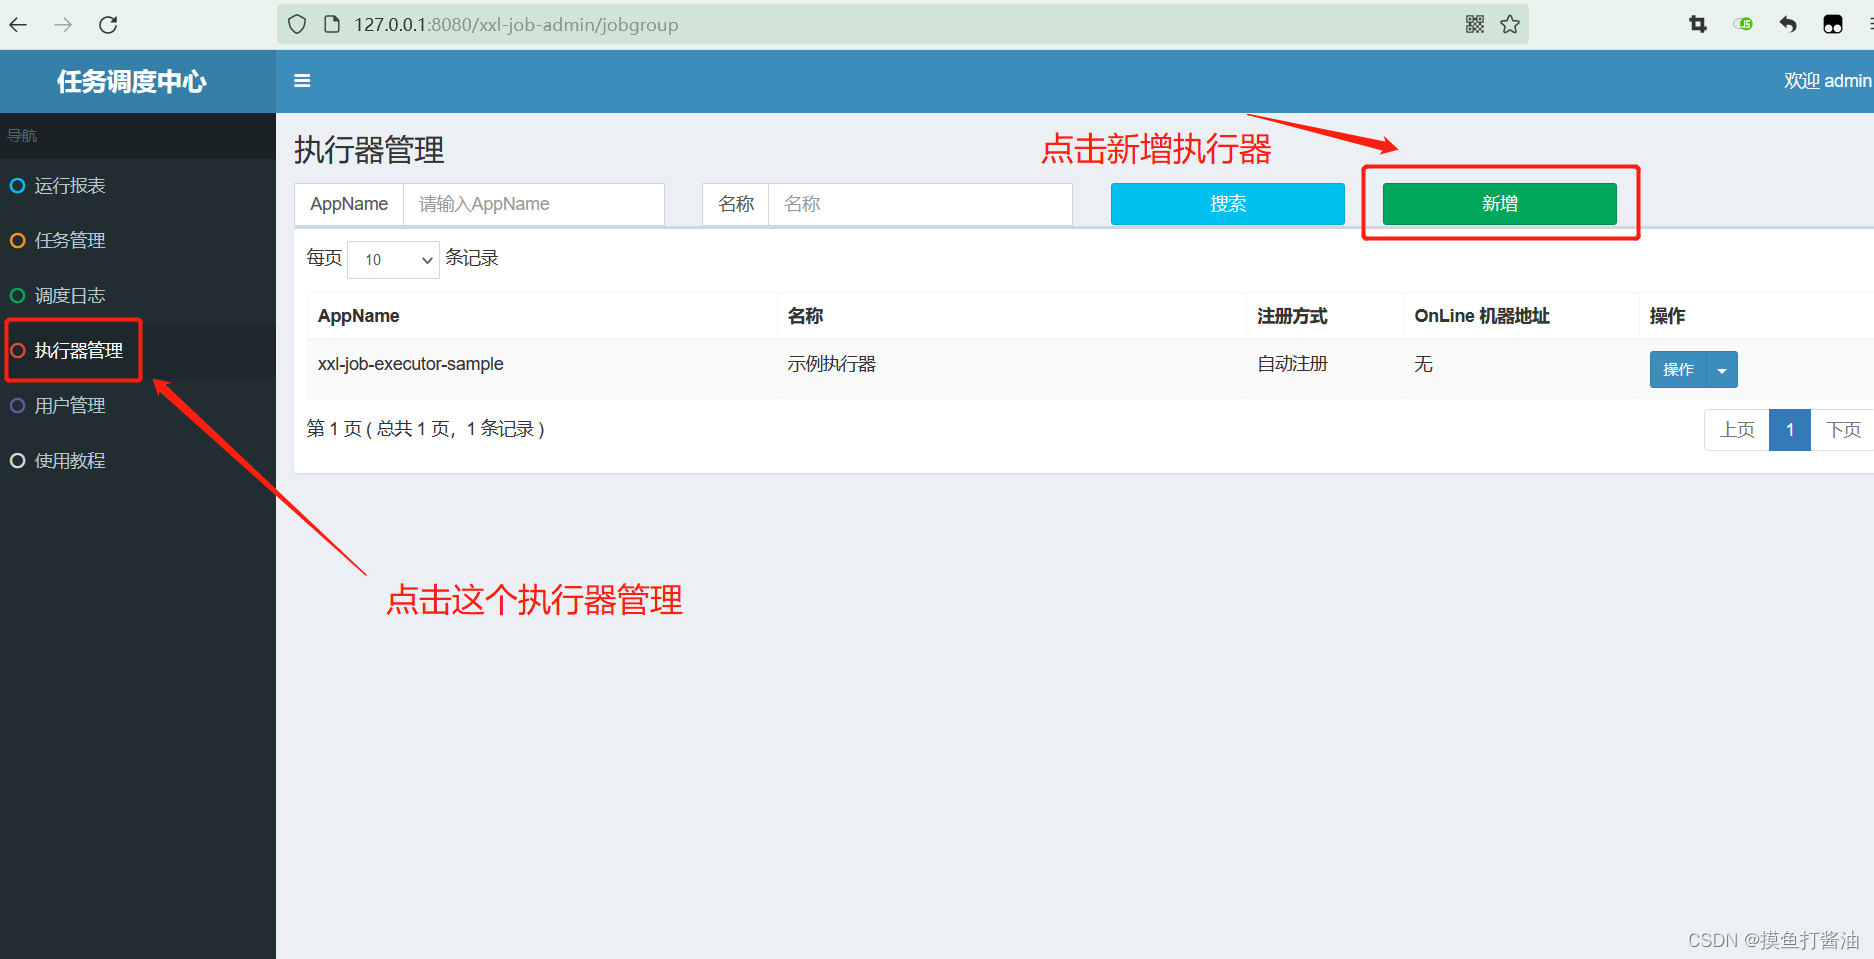Click circle icon beside 使用教程
The width and height of the screenshot is (1874, 959).
pos(17,461)
